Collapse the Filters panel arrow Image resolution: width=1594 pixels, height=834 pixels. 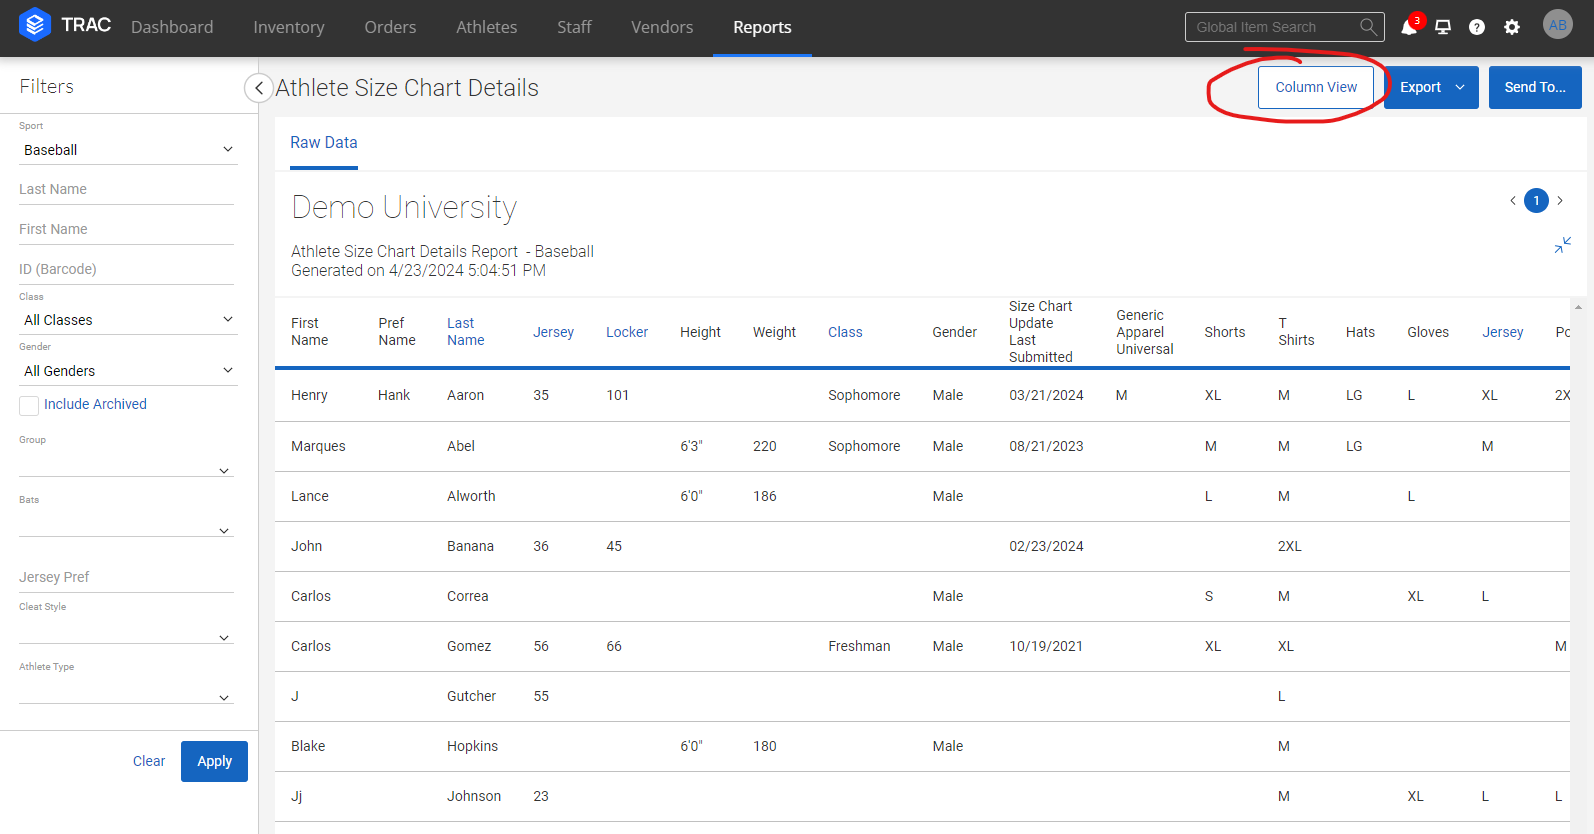(258, 88)
